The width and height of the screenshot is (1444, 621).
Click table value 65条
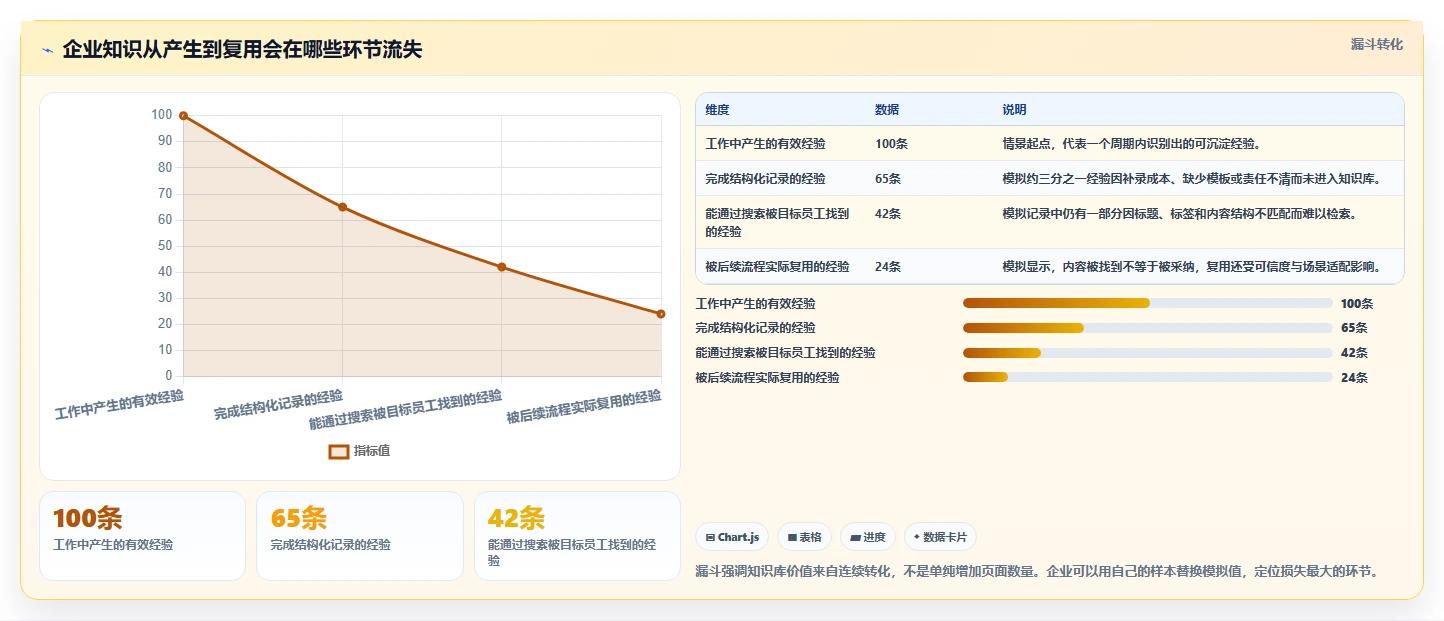tap(888, 179)
